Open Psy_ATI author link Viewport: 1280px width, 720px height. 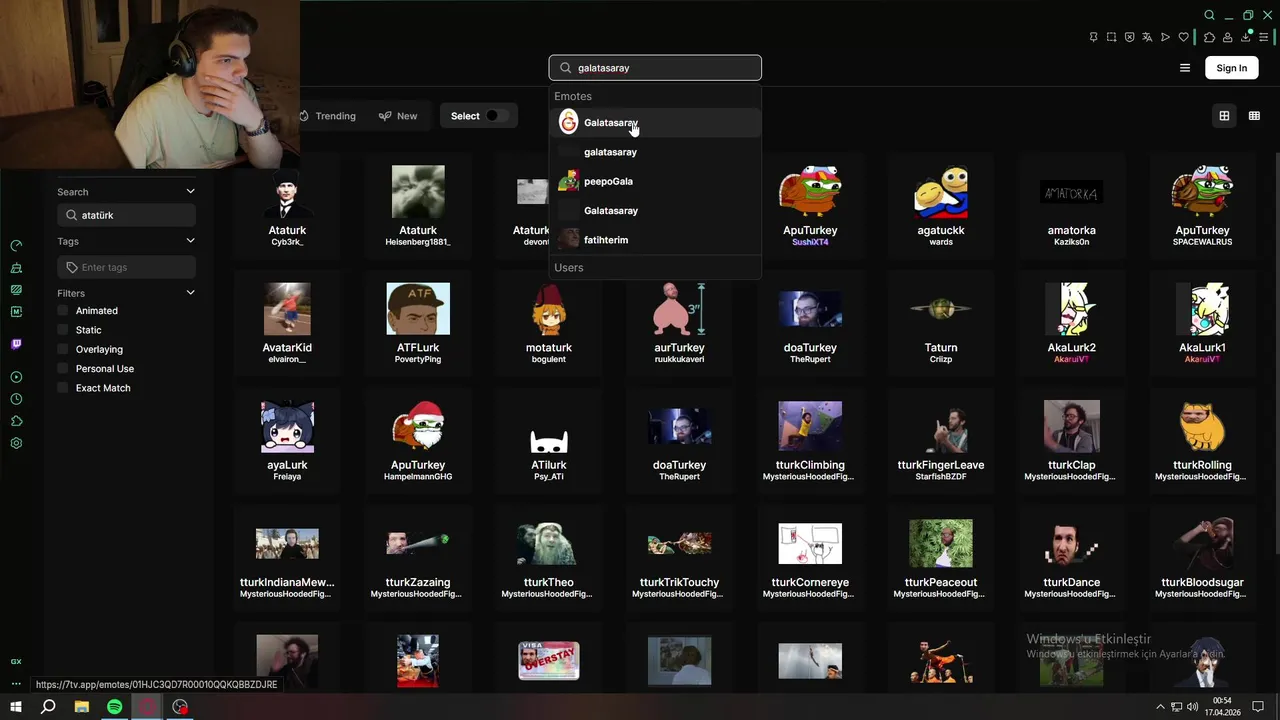point(549,477)
